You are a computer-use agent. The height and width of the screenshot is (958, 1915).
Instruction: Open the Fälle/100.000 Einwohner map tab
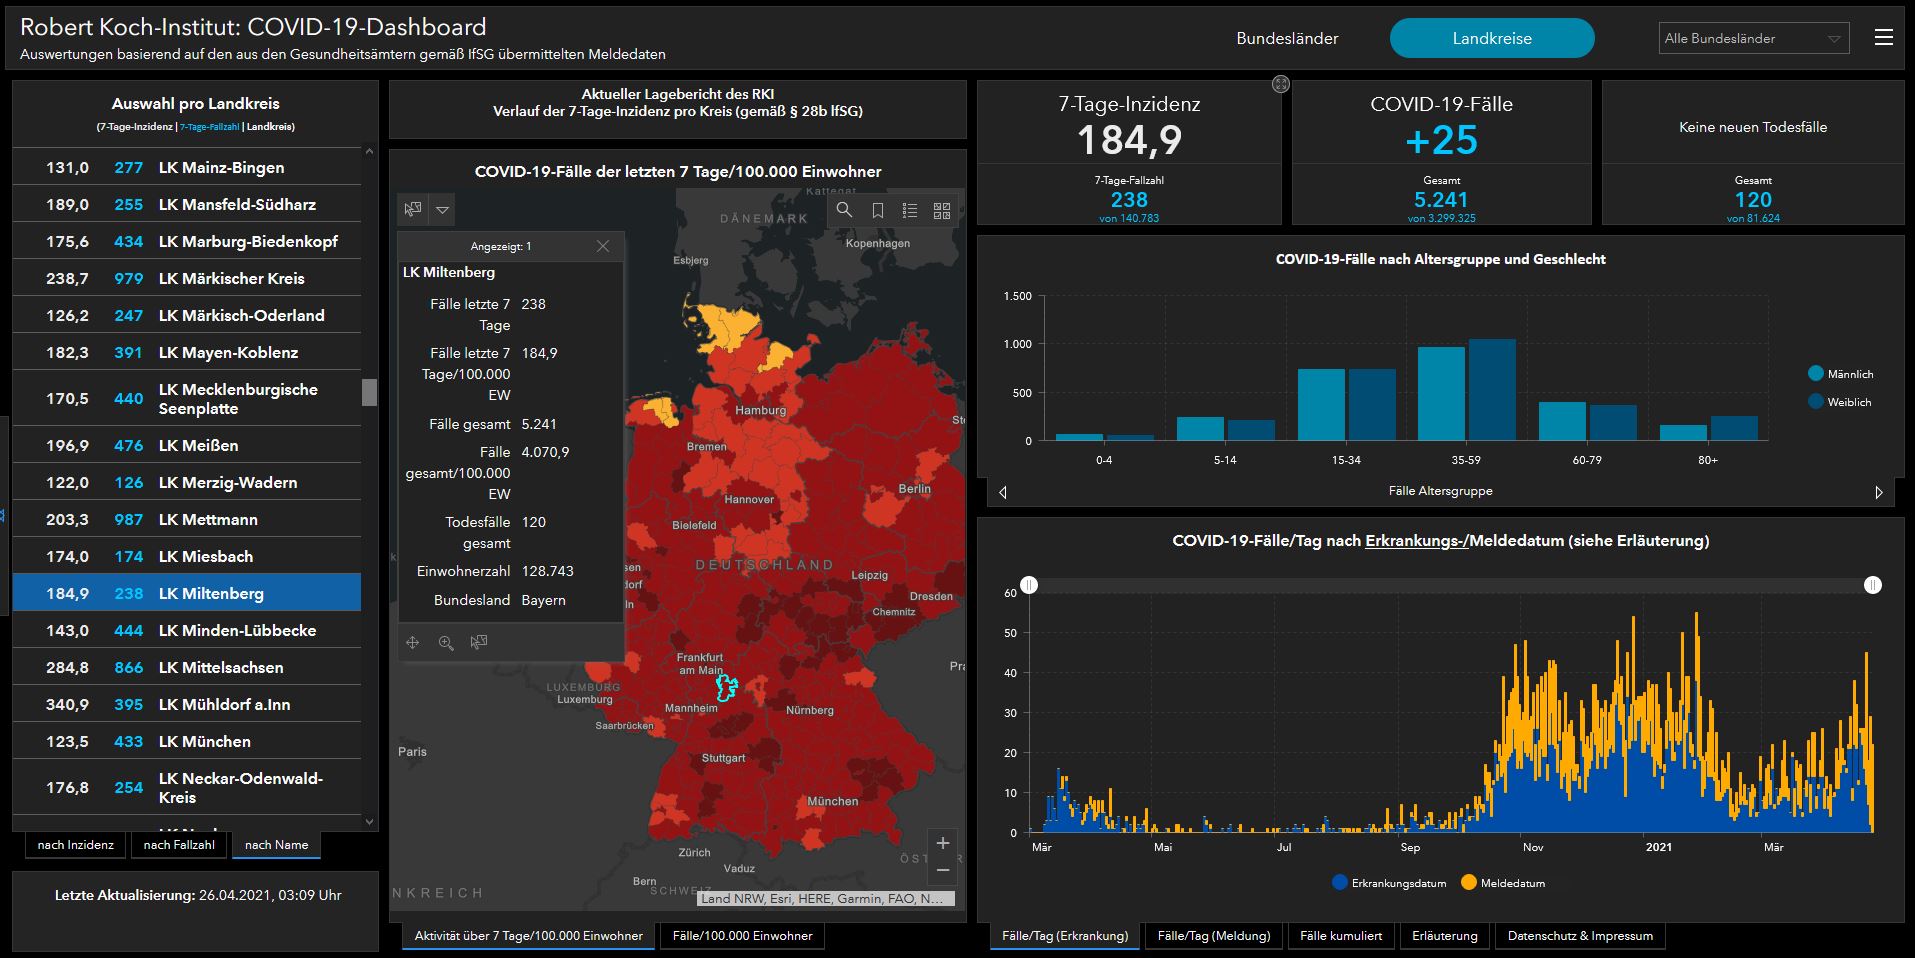pos(742,936)
